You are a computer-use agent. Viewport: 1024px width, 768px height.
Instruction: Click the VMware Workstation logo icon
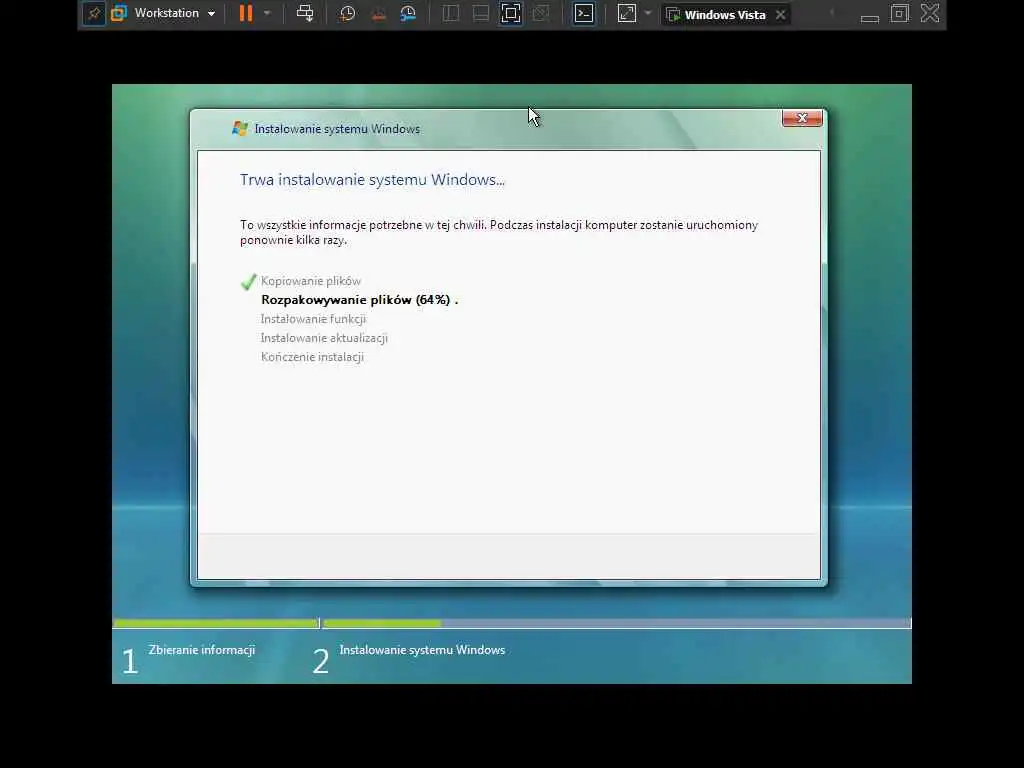[119, 13]
